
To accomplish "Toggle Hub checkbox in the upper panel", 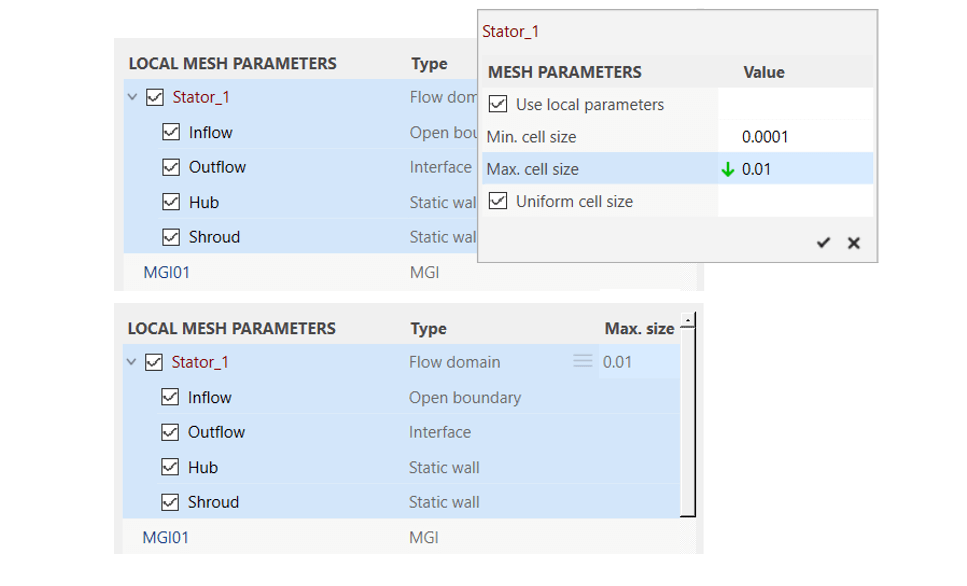I will click(x=171, y=202).
